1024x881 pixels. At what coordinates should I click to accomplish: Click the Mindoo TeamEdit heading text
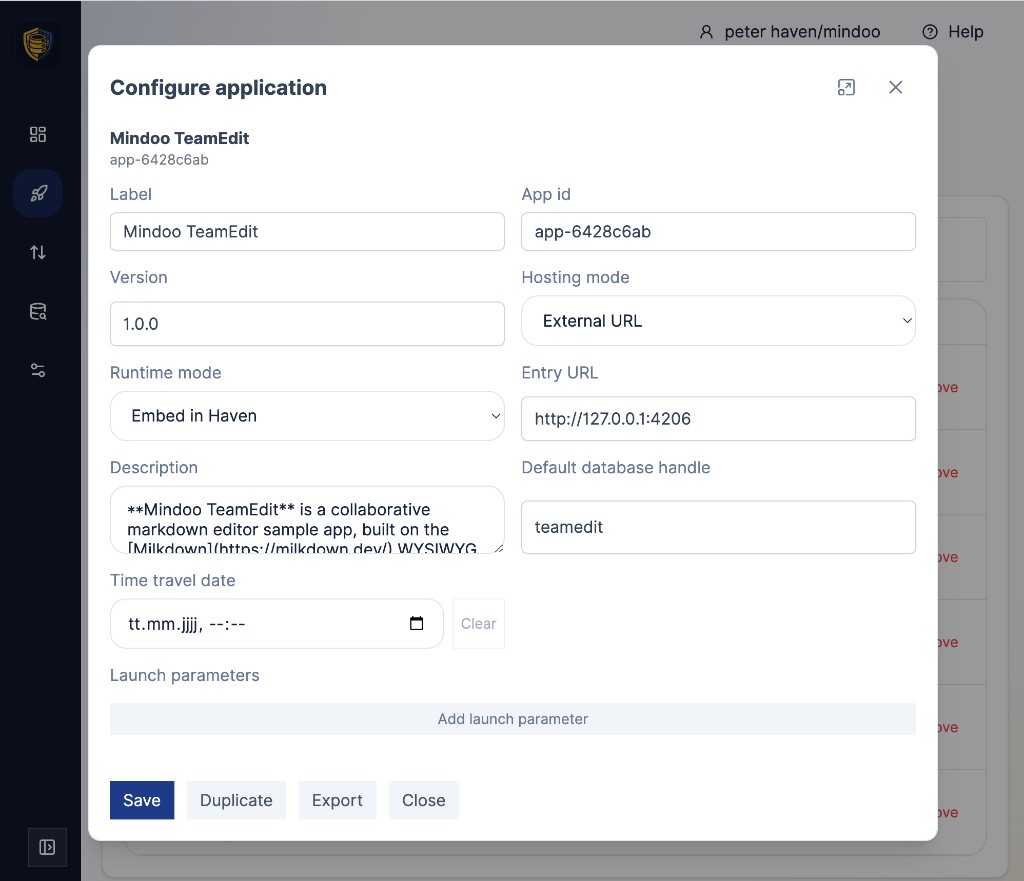pyautogui.click(x=180, y=138)
